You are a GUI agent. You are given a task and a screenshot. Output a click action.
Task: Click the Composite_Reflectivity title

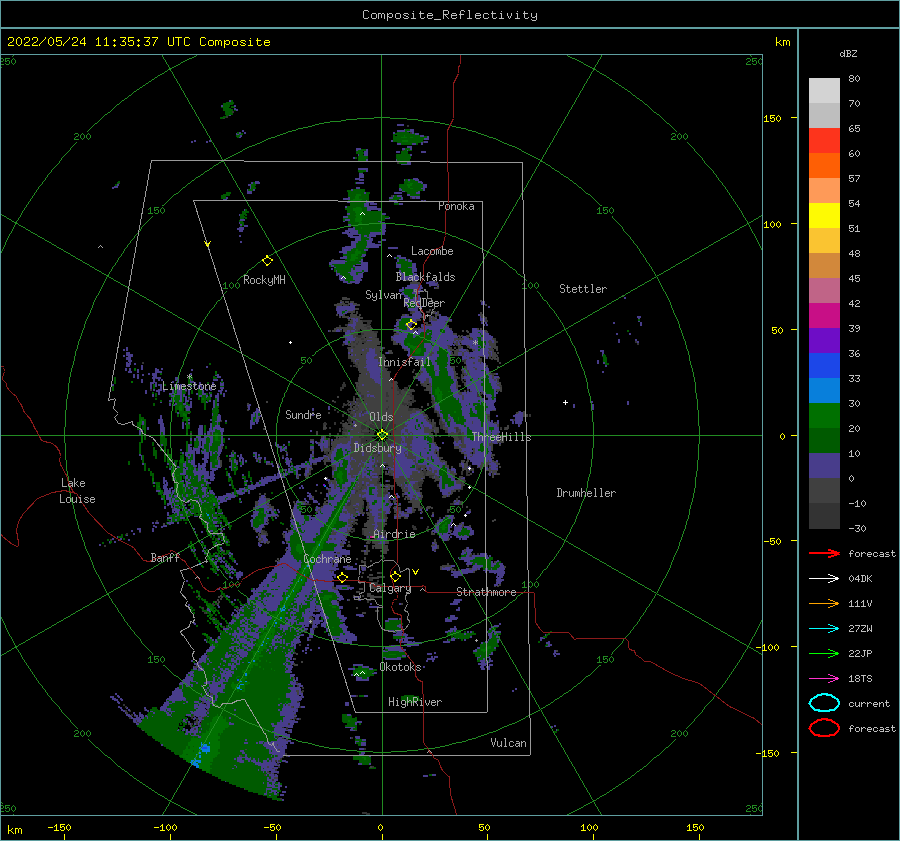pyautogui.click(x=450, y=15)
